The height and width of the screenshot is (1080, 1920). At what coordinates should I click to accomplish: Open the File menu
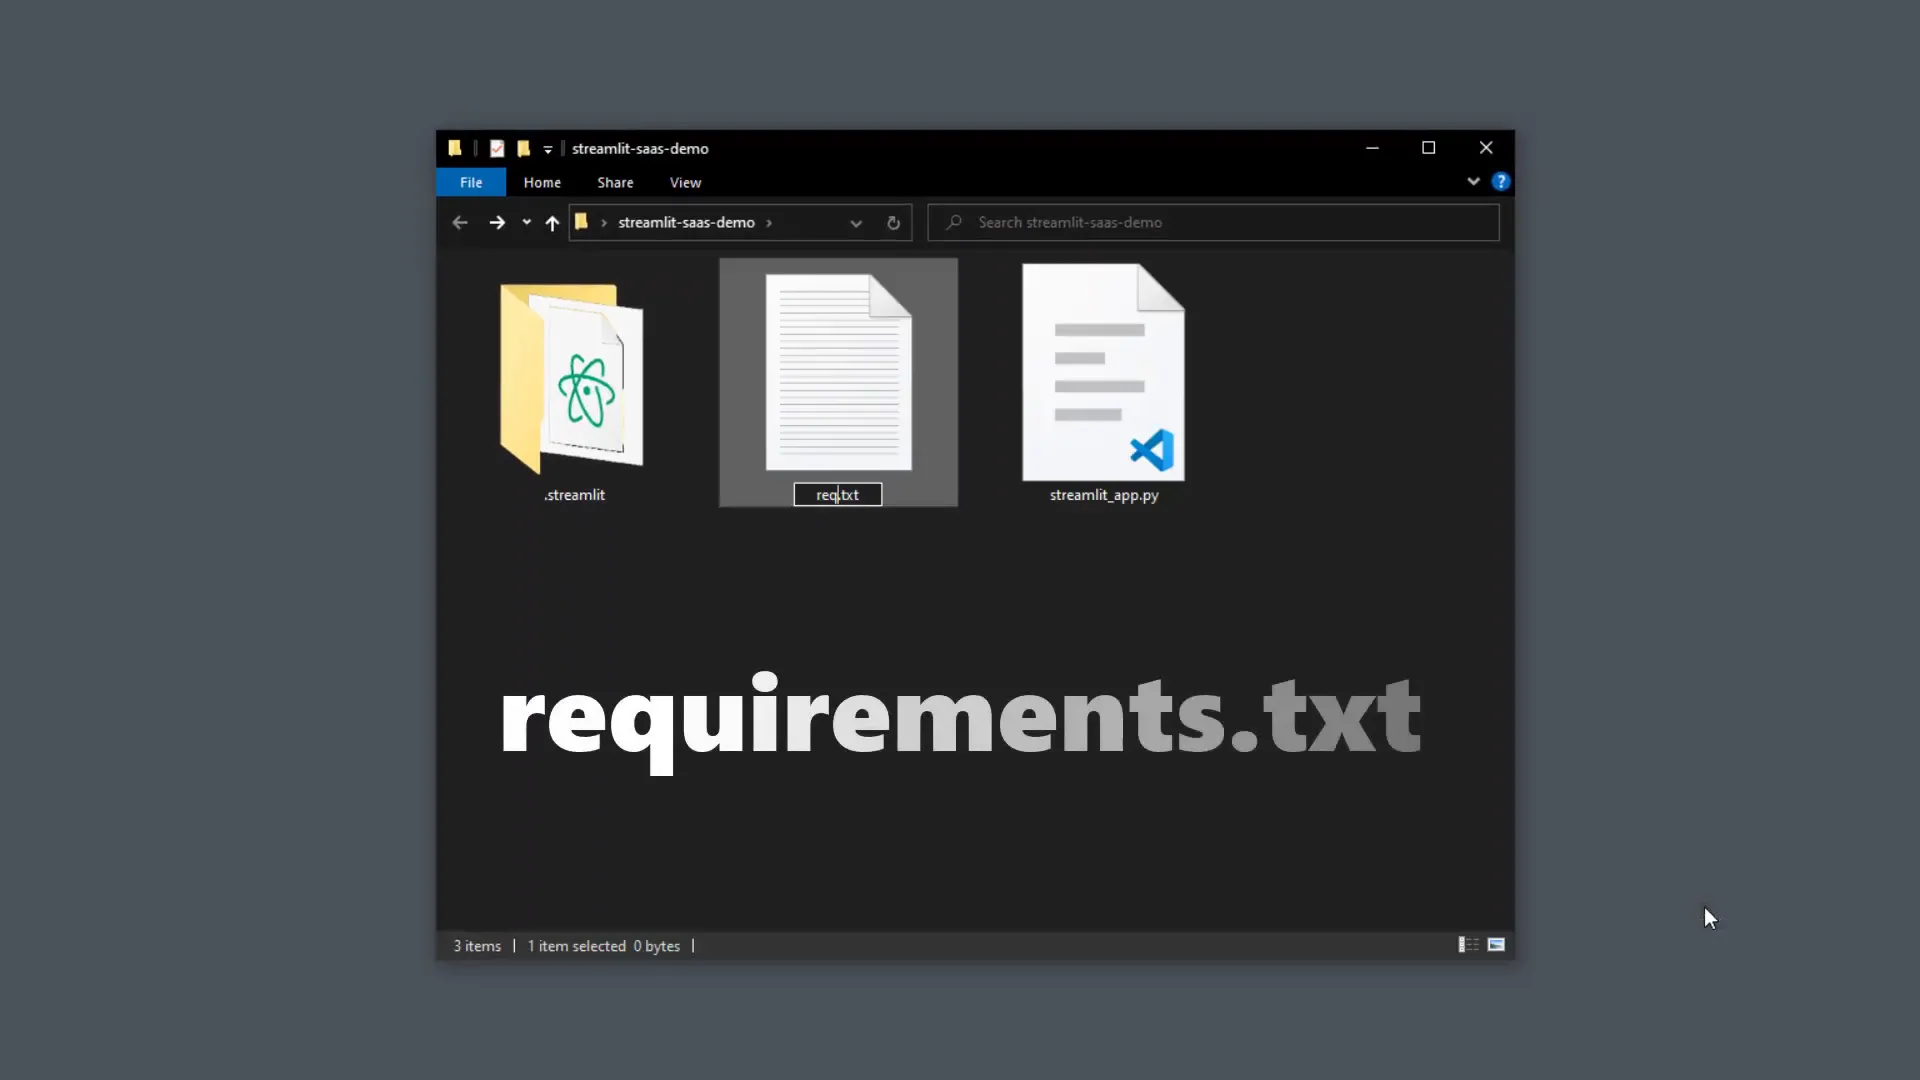pos(471,182)
